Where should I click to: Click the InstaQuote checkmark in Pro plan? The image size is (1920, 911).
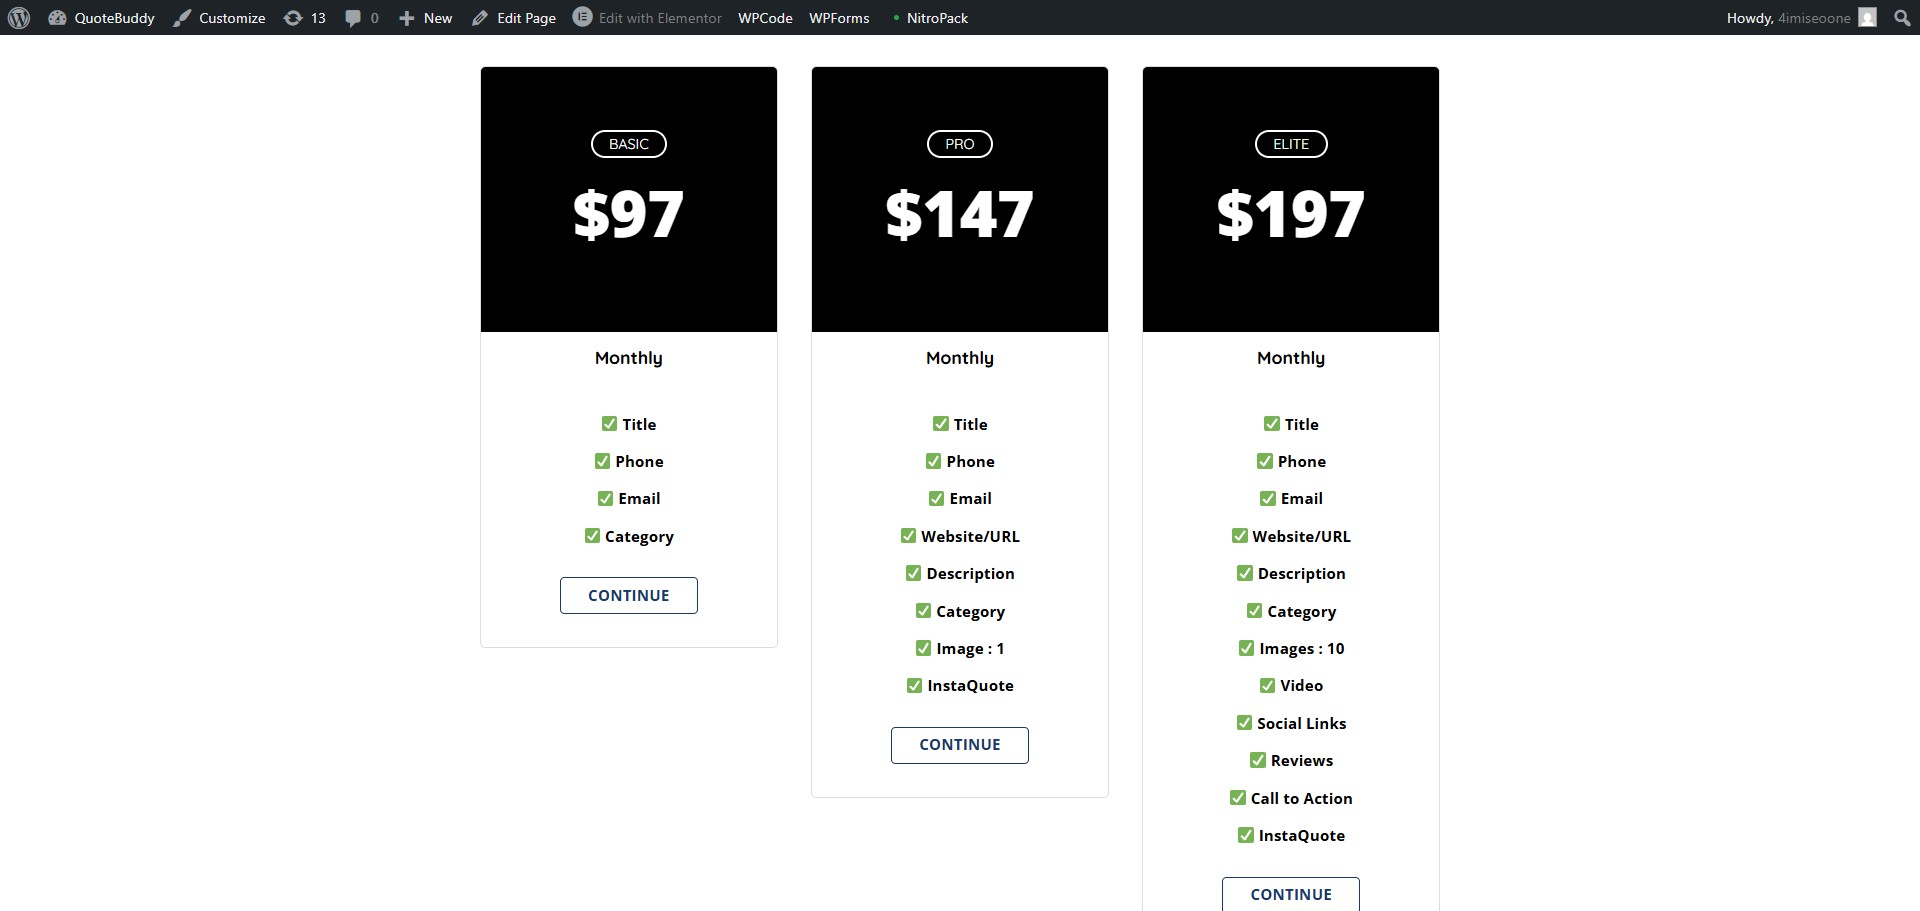coord(914,686)
